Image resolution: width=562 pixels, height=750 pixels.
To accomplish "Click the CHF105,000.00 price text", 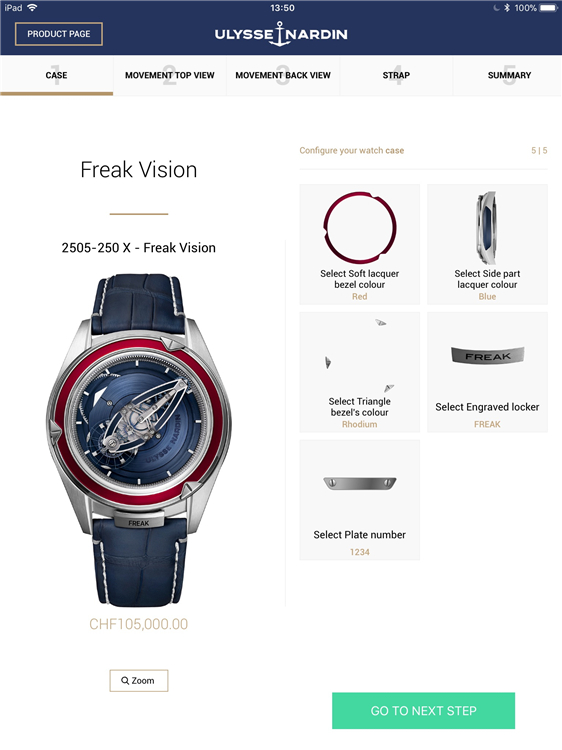I will pyautogui.click(x=139, y=624).
